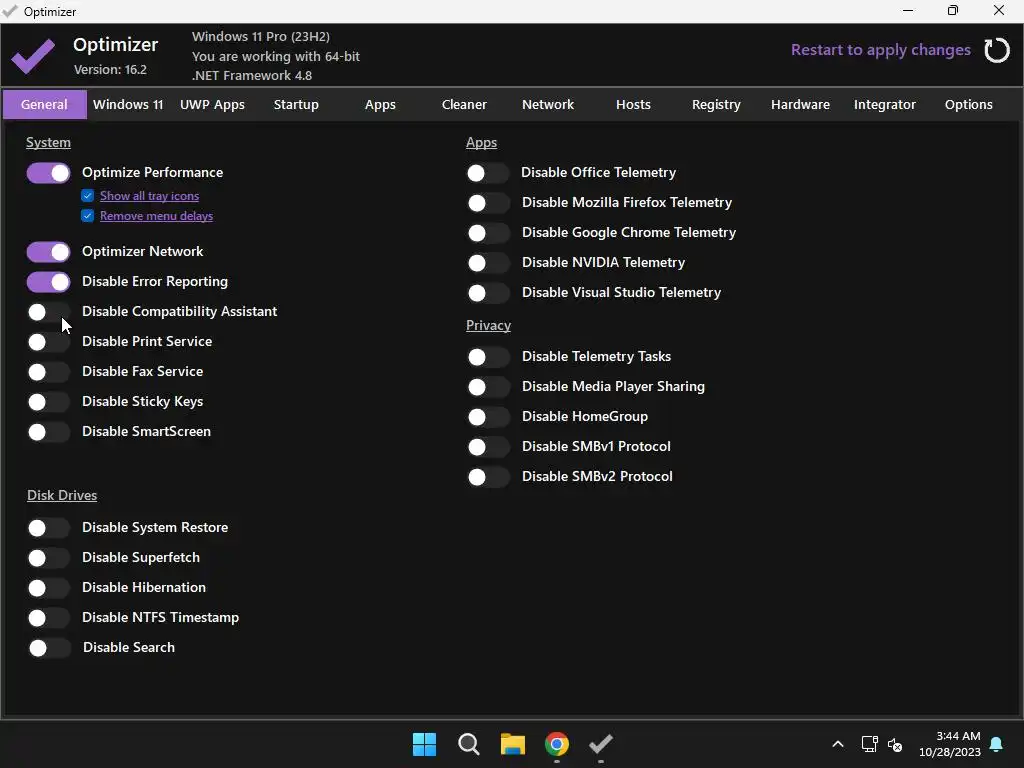Enable Disable Fax Service toggle
The image size is (1024, 768).
click(x=48, y=372)
